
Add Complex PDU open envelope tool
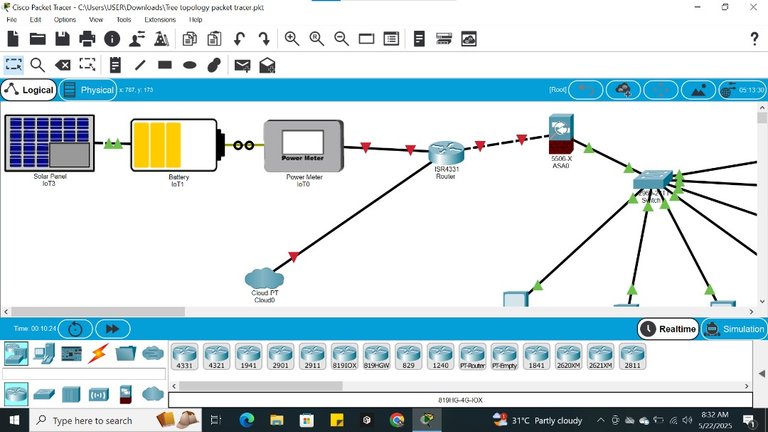(267, 65)
